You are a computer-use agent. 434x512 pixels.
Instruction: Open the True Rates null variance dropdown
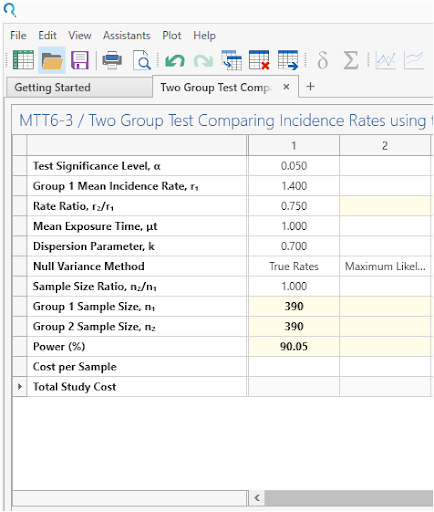[294, 266]
